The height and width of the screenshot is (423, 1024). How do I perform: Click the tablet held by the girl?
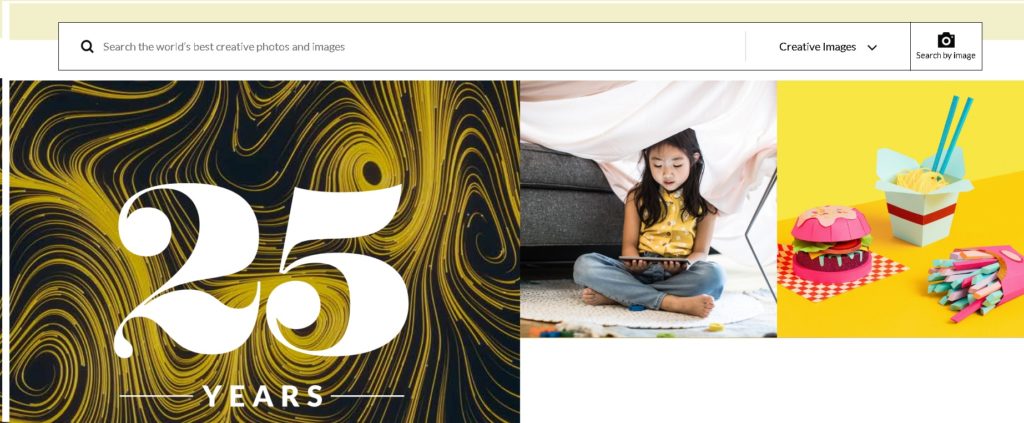[x=654, y=260]
